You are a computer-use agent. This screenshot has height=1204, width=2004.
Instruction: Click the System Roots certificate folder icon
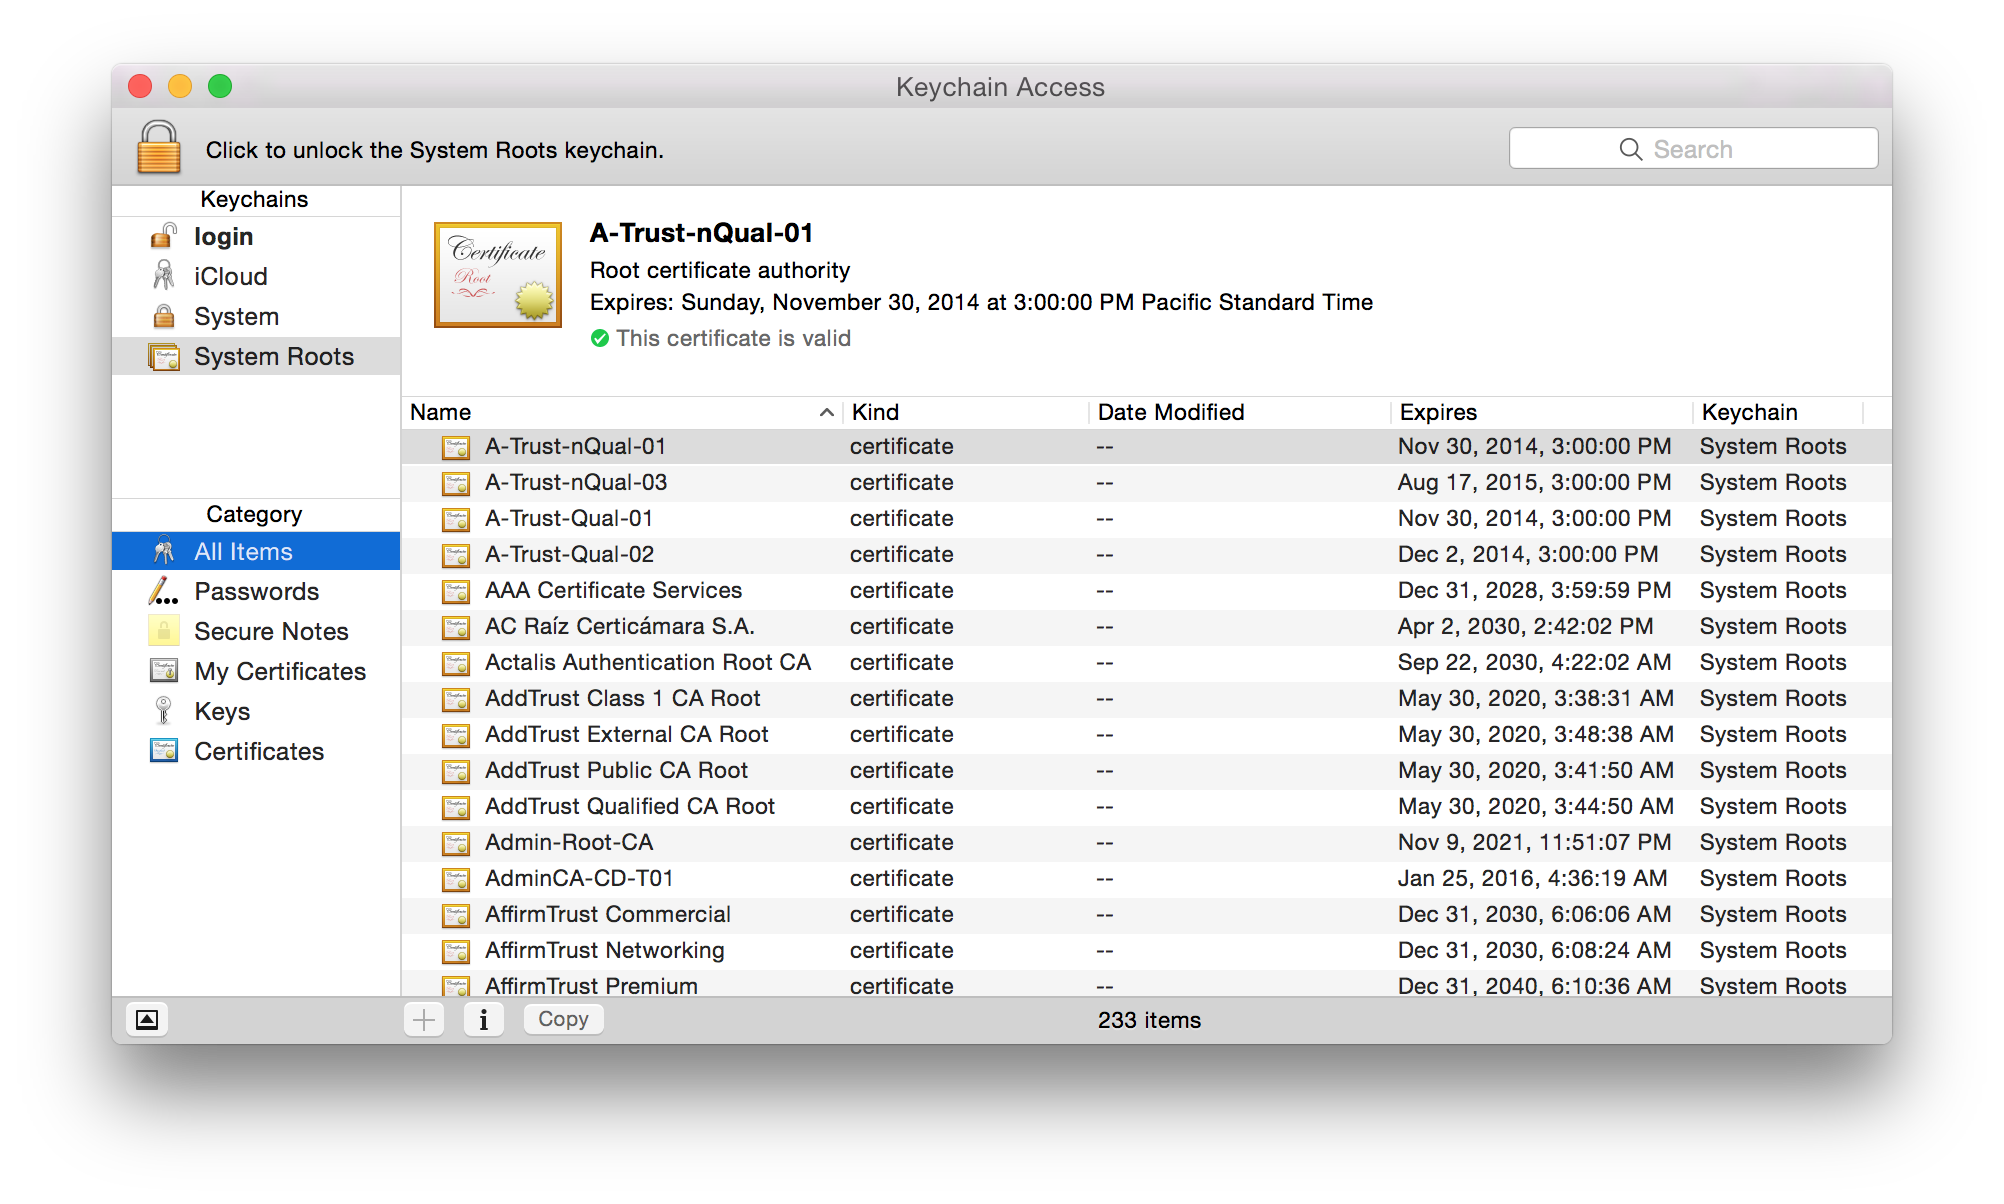164,357
